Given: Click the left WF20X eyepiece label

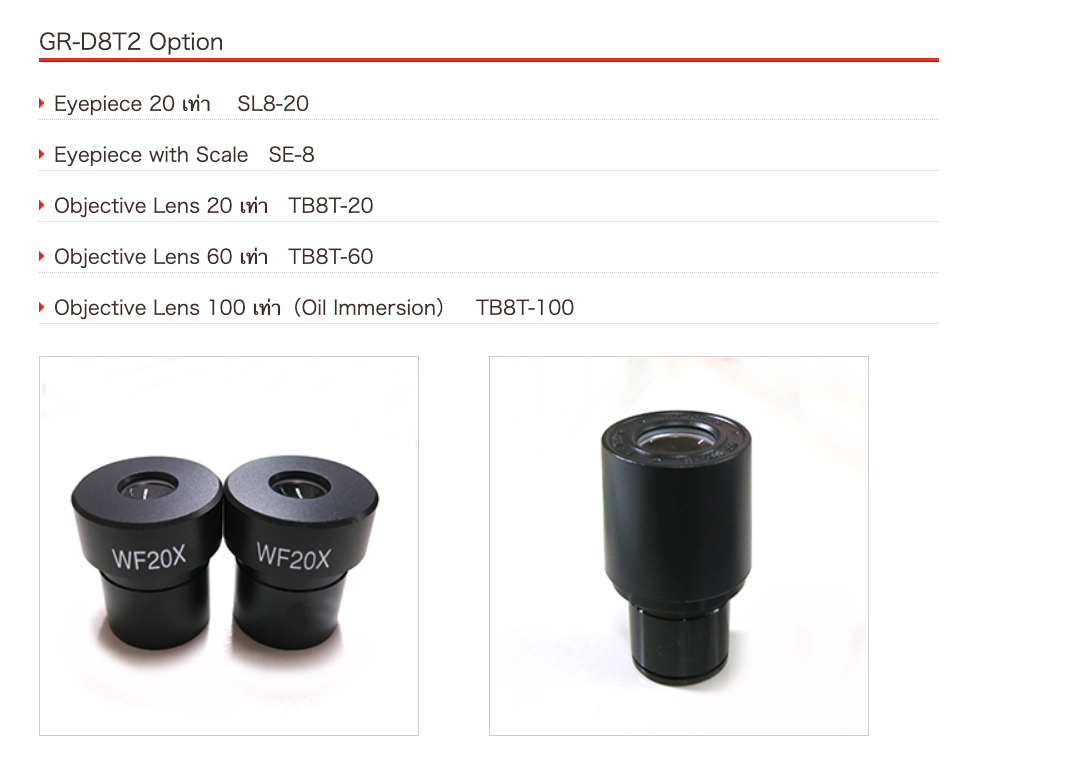Looking at the screenshot, I should [x=149, y=558].
